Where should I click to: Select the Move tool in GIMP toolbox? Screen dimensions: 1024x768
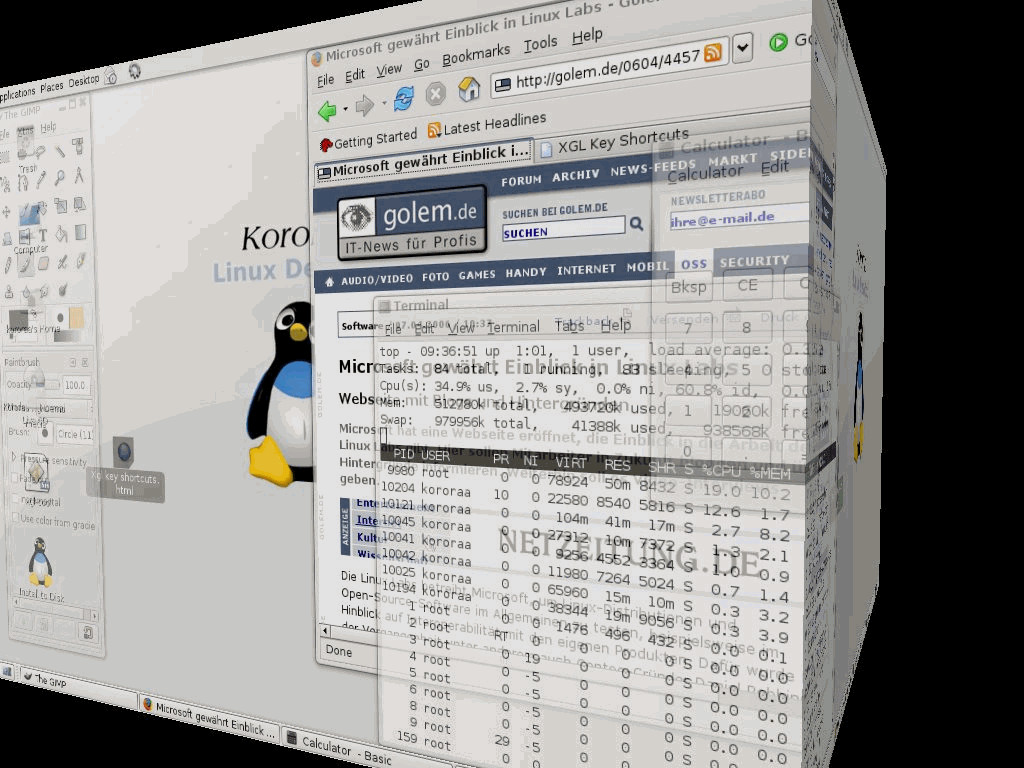tap(7, 212)
